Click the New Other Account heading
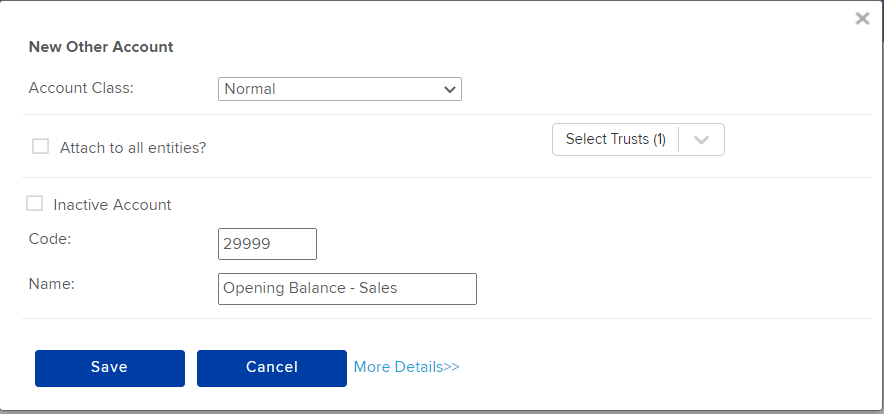The height and width of the screenshot is (414, 884). (101, 47)
